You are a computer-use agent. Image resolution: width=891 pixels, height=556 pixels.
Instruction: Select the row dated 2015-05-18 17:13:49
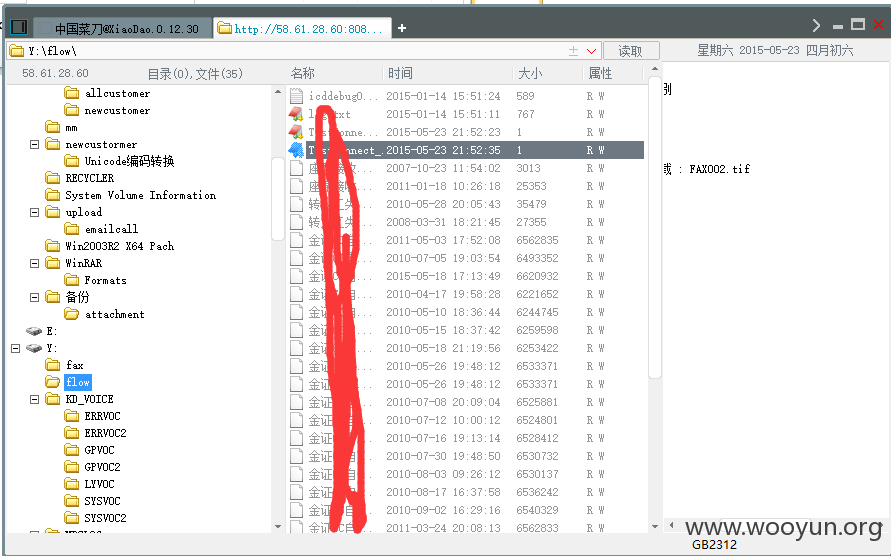click(465, 276)
